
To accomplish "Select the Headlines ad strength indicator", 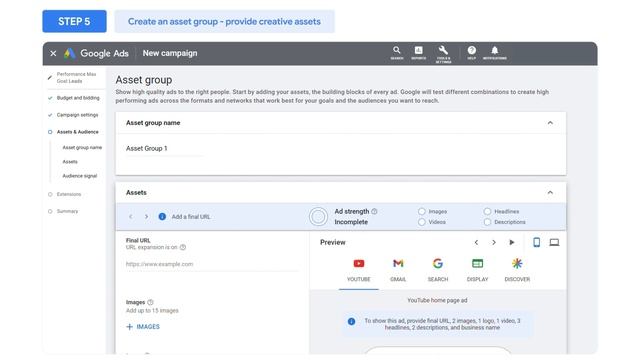I will (x=487, y=211).
